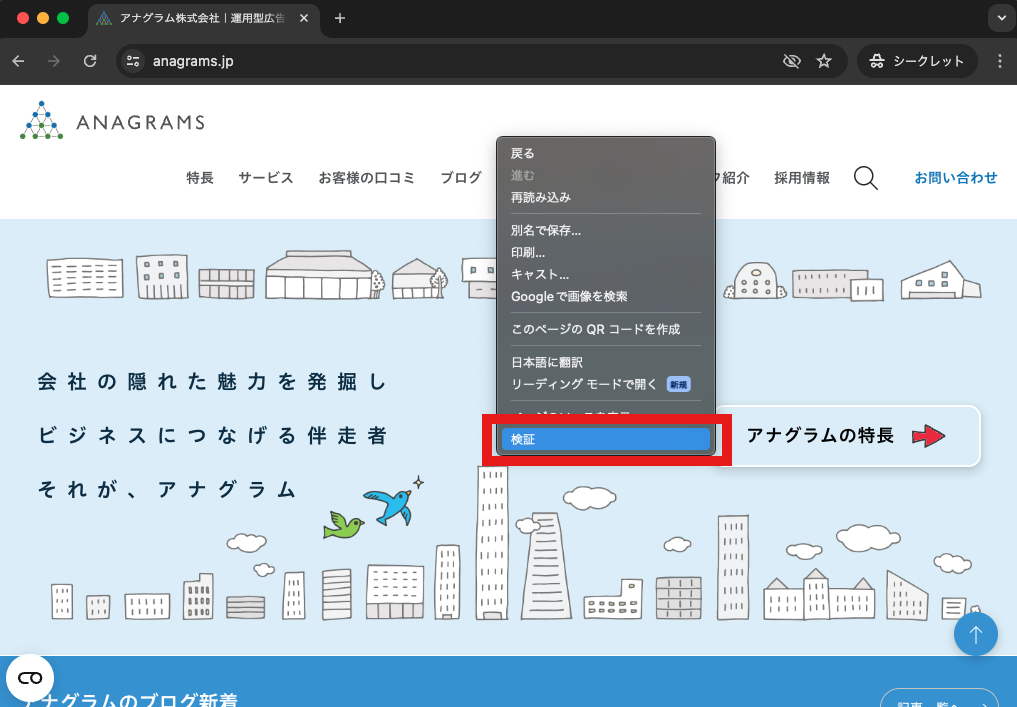This screenshot has height=707, width=1017.
Task: Bookmark page with star icon
Action: [x=824, y=61]
